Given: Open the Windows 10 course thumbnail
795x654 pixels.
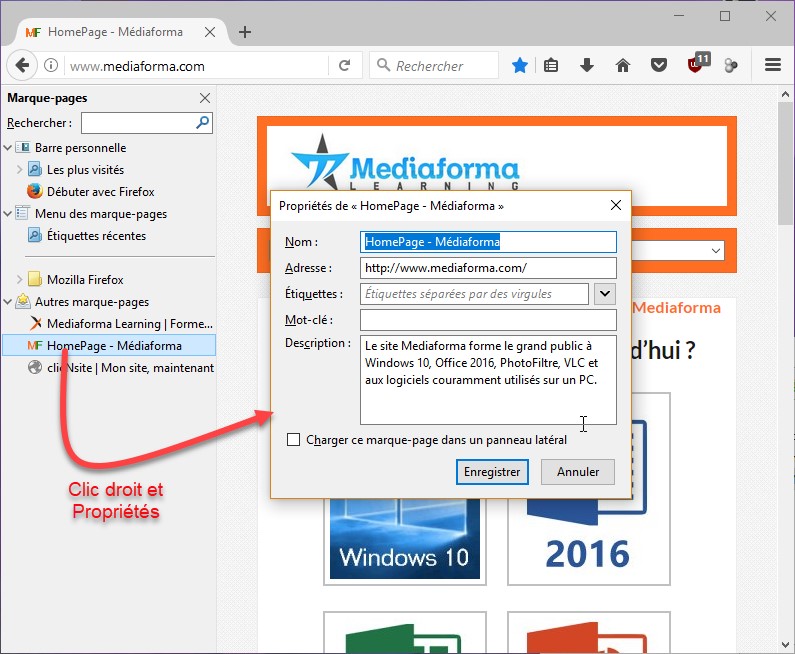Looking at the screenshot, I should tap(405, 540).
